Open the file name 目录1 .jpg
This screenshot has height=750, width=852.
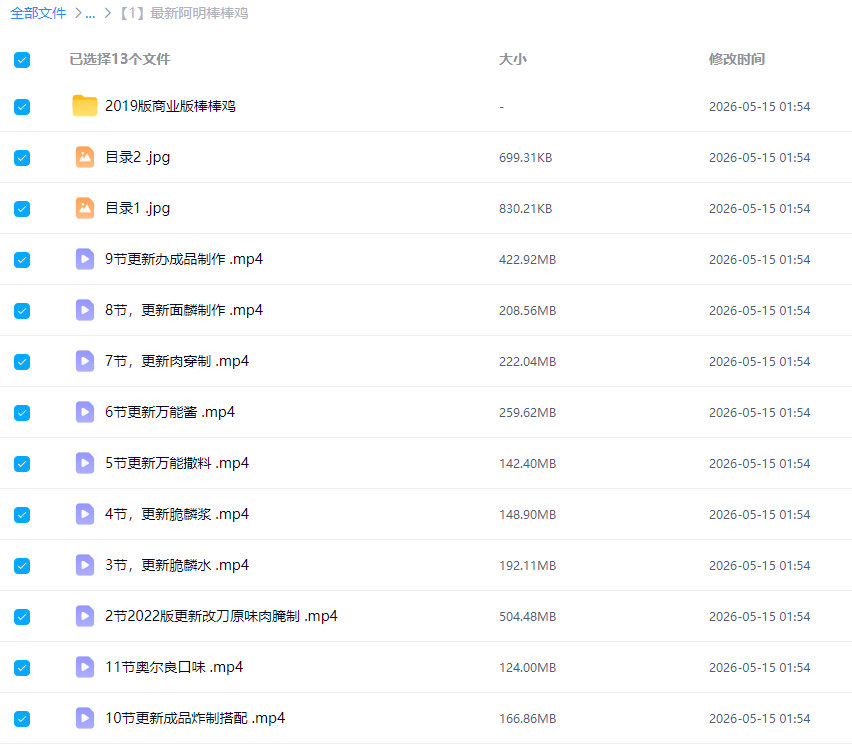click(x=137, y=208)
